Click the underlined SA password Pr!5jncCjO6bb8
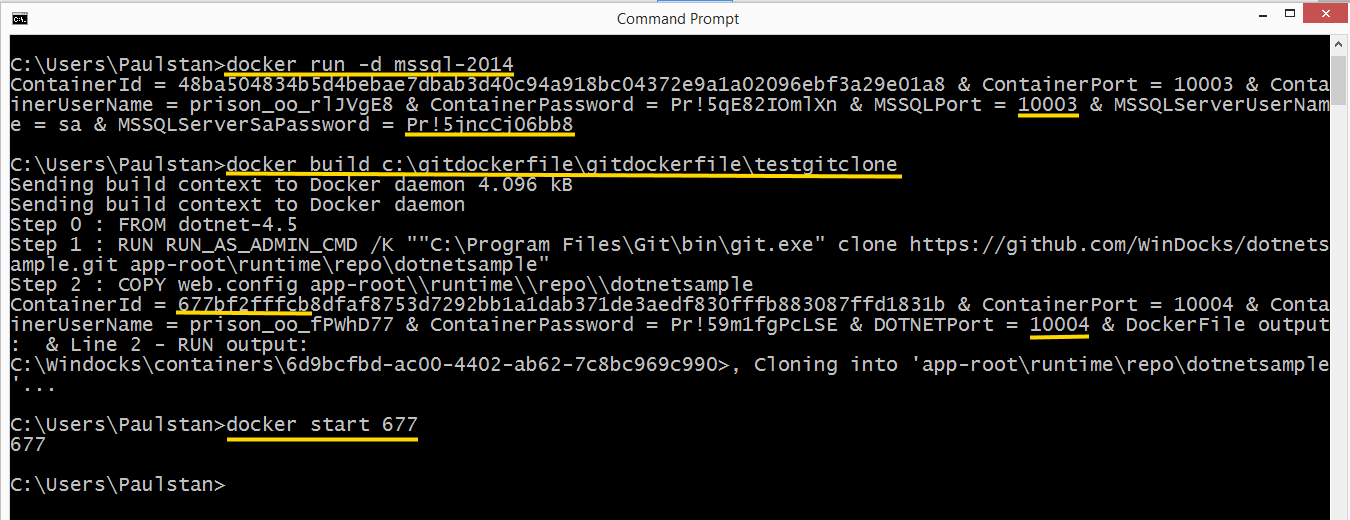 (489, 125)
